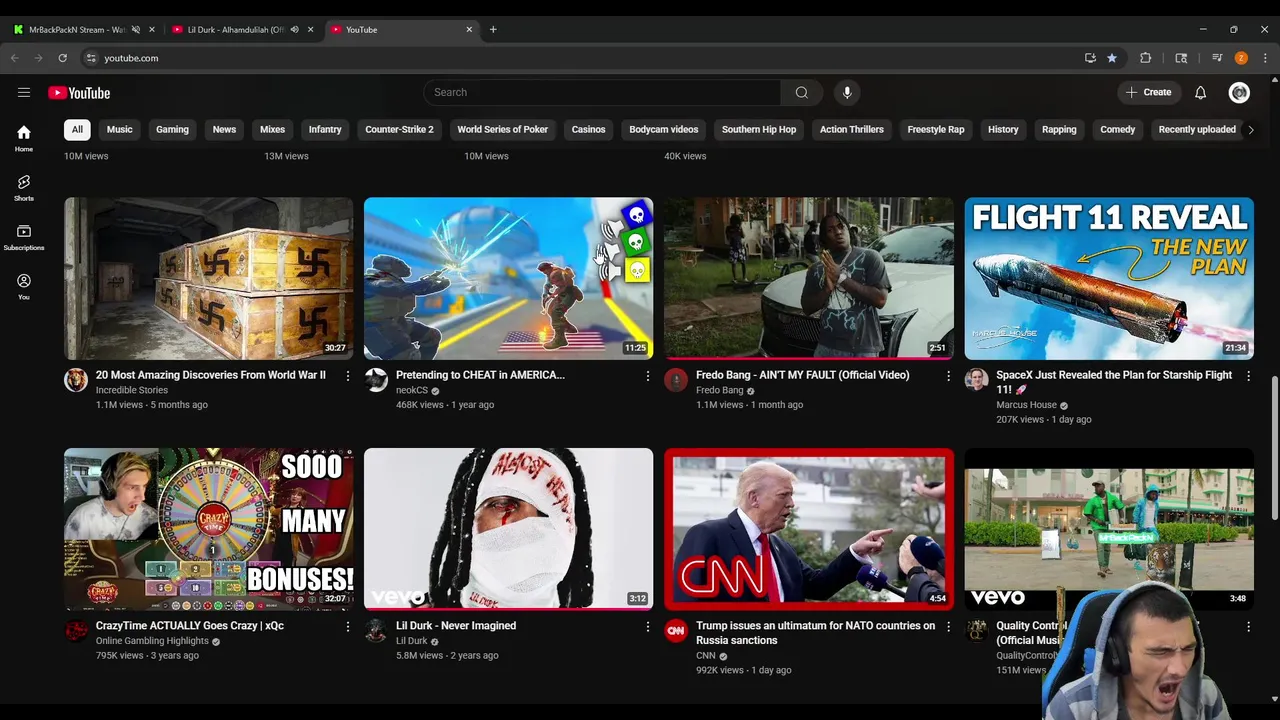Play the Lil Durk Never Imagined thumbnail
Screen dimensions: 1280x720
509,529
